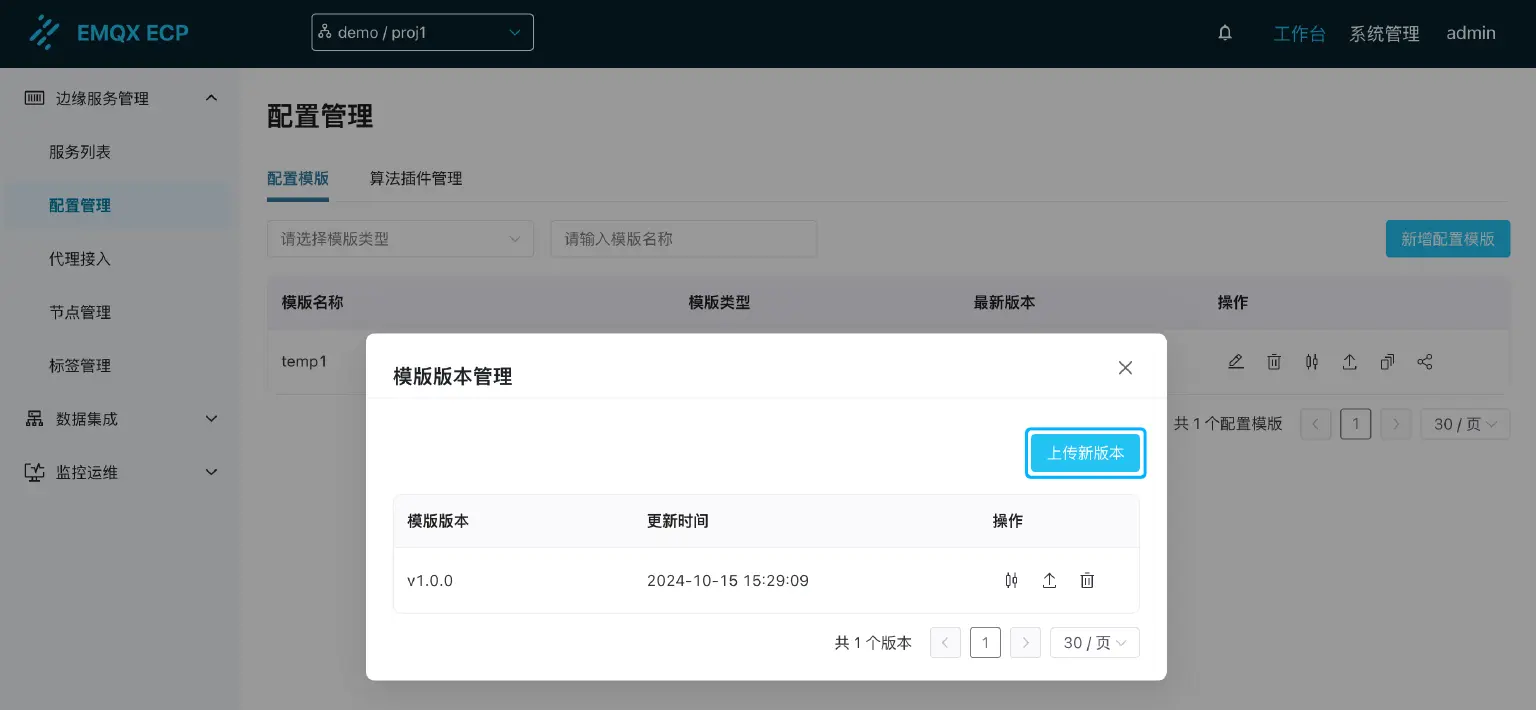Screen dimensions: 1536x710
Task: Click upload icon for version v1.0.0
Action: [1049, 580]
